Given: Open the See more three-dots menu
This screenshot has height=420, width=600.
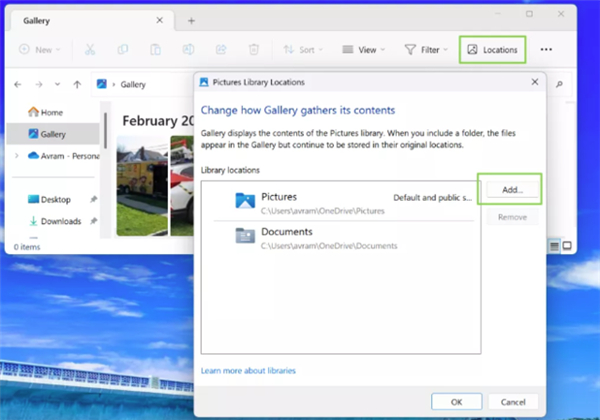Looking at the screenshot, I should coord(546,49).
